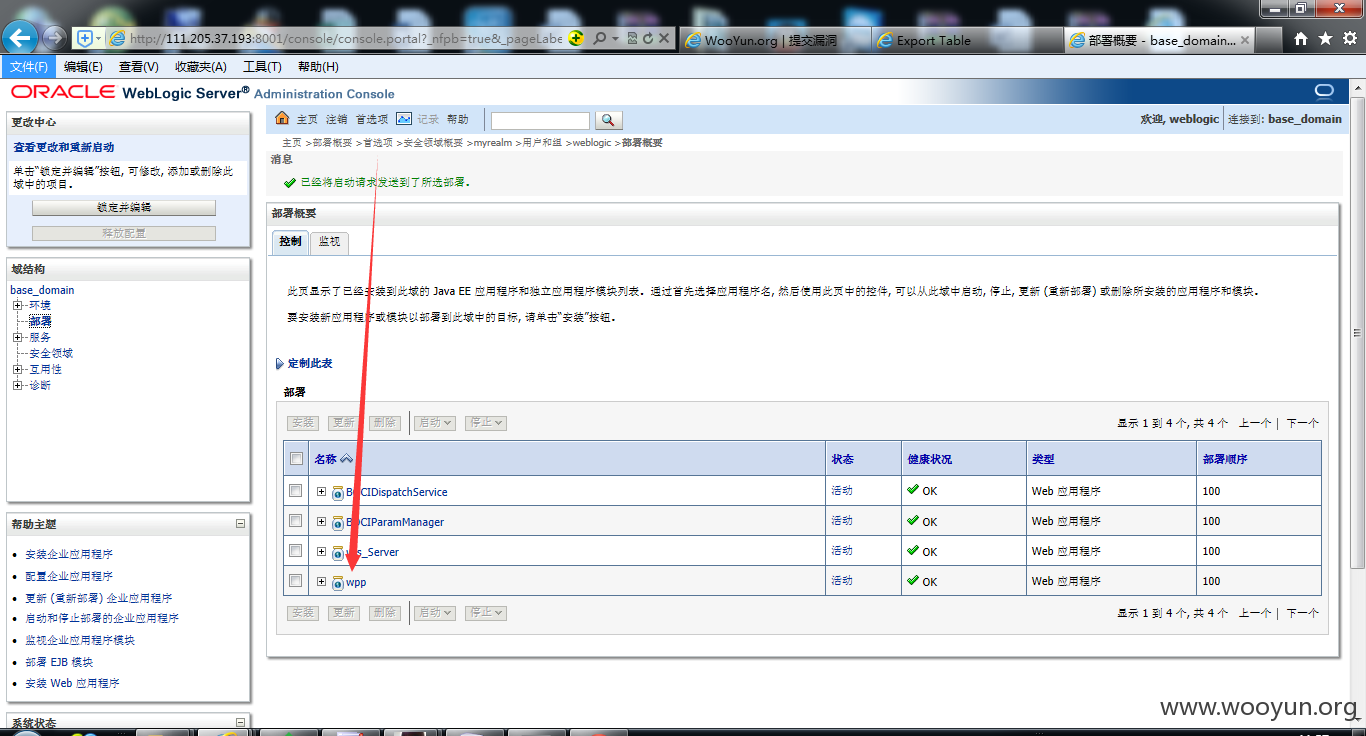Click the 注销 logout link

click(337, 119)
